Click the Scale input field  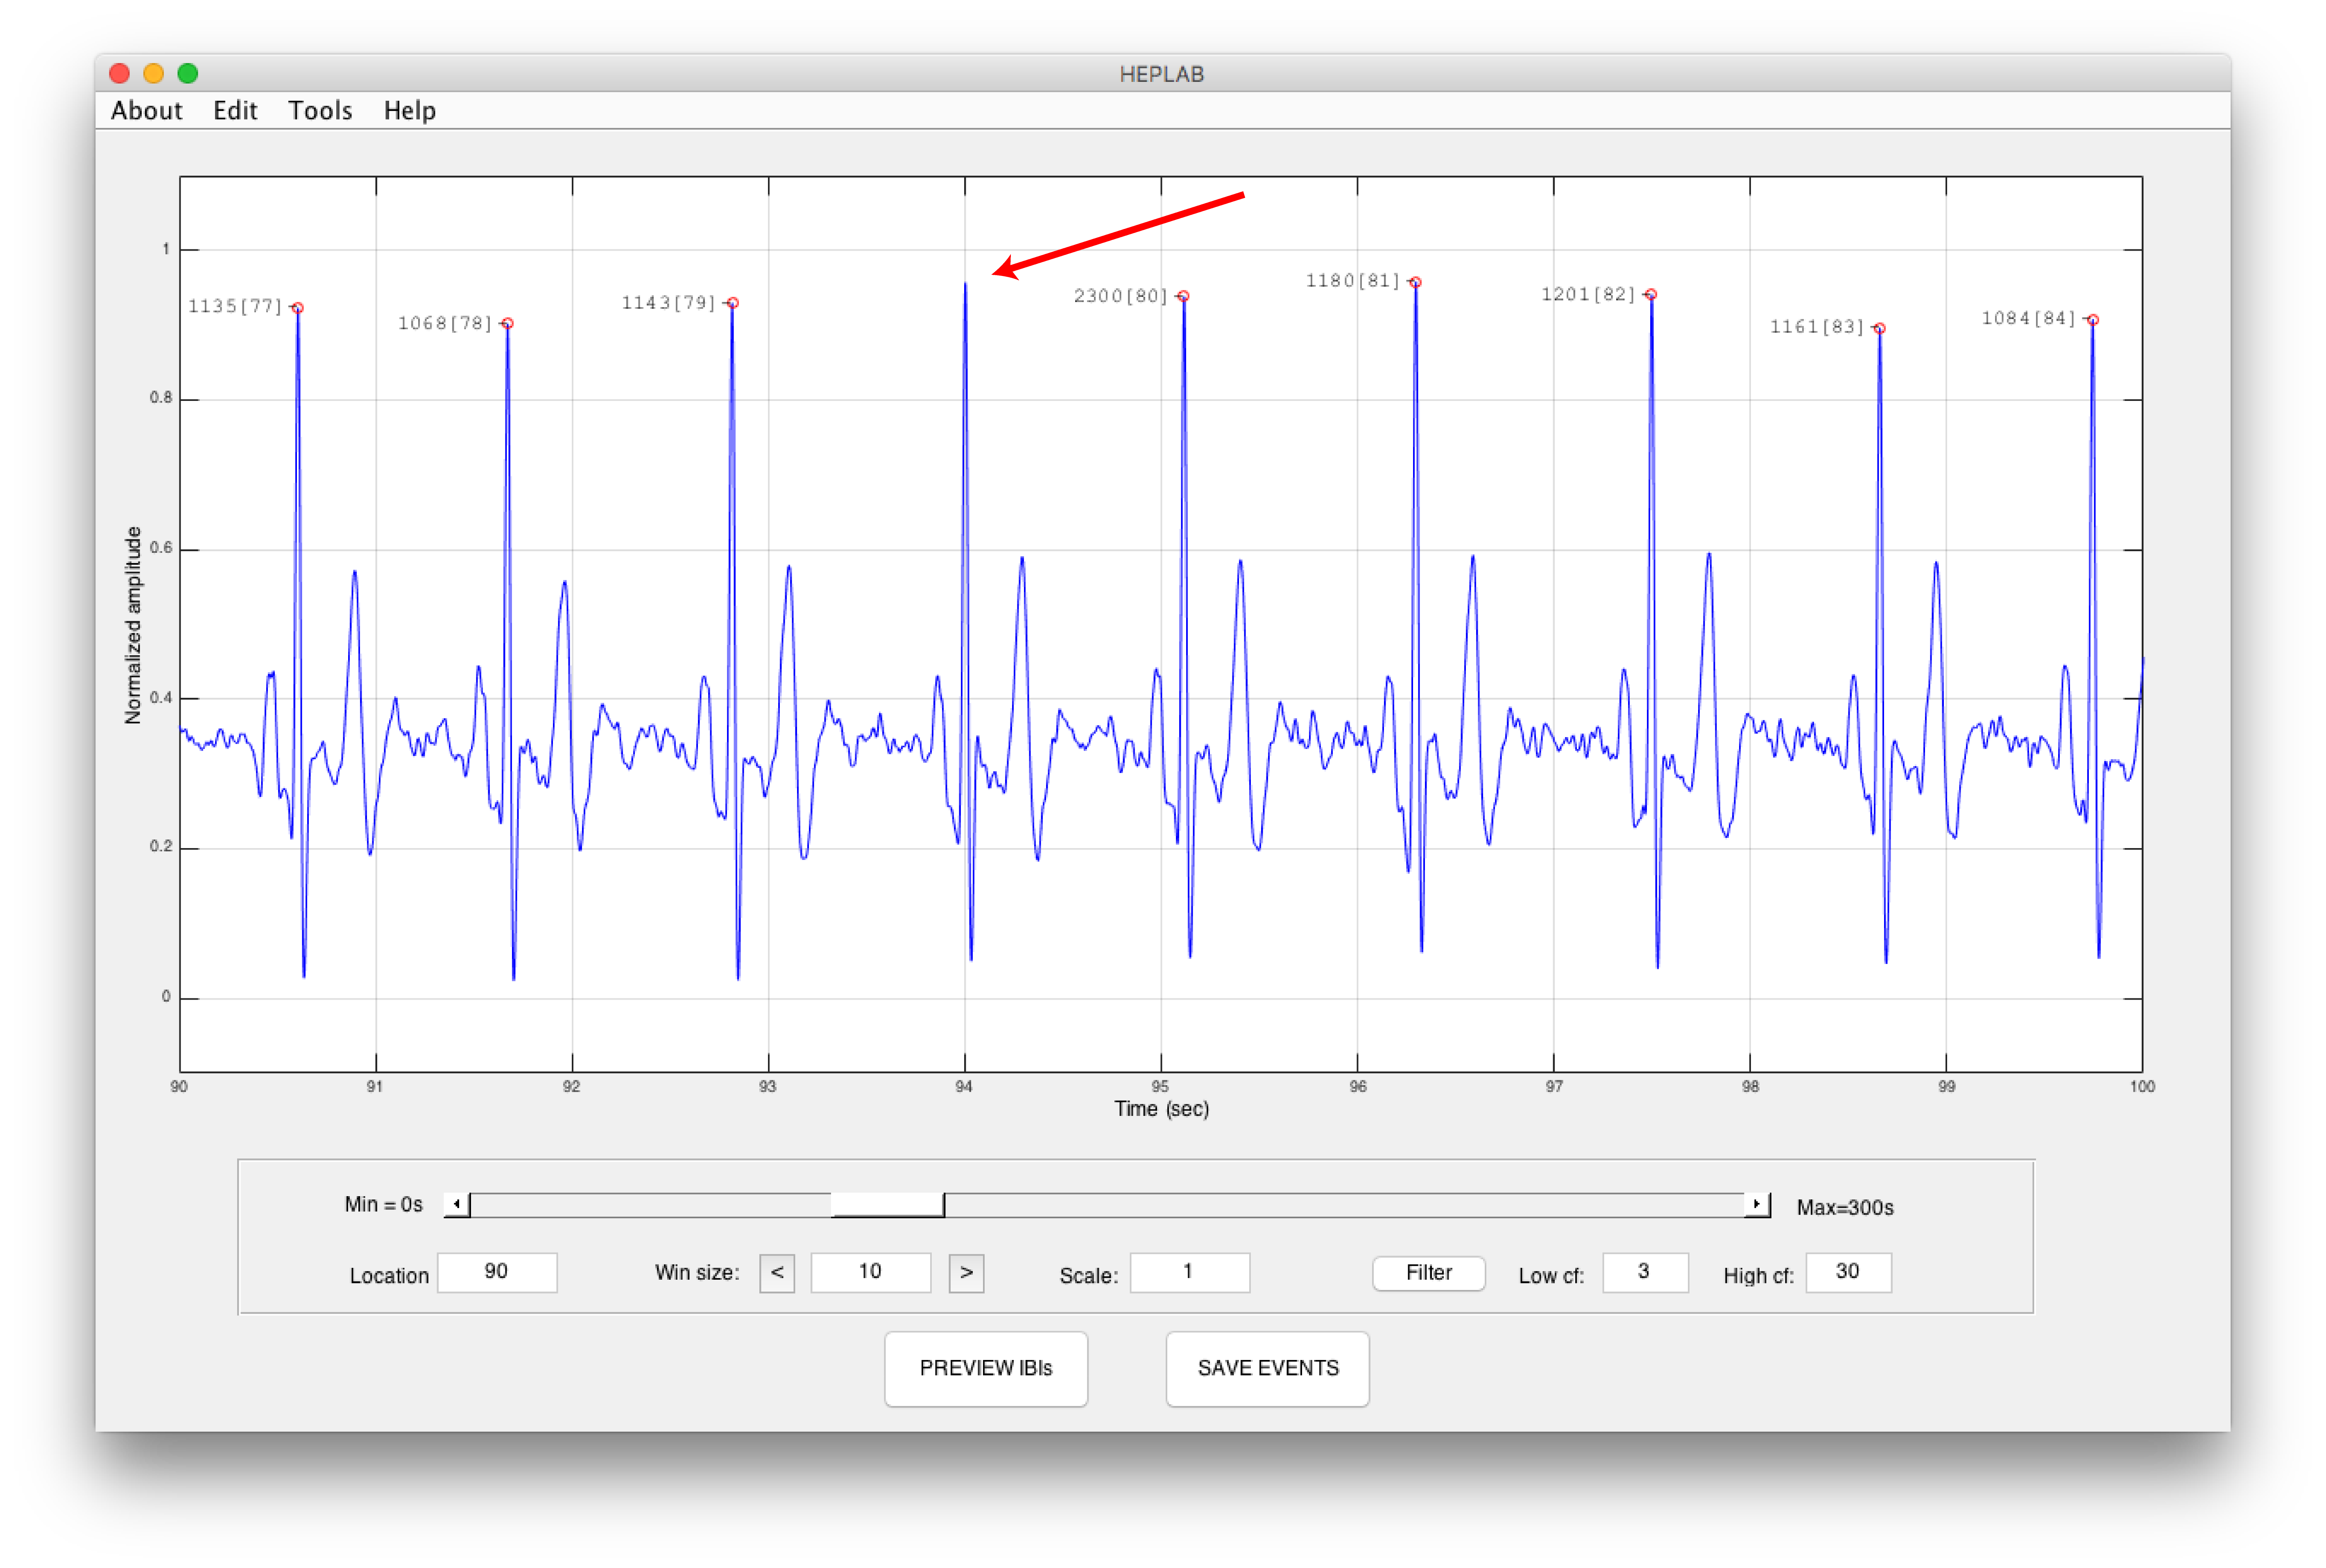1189,1272
